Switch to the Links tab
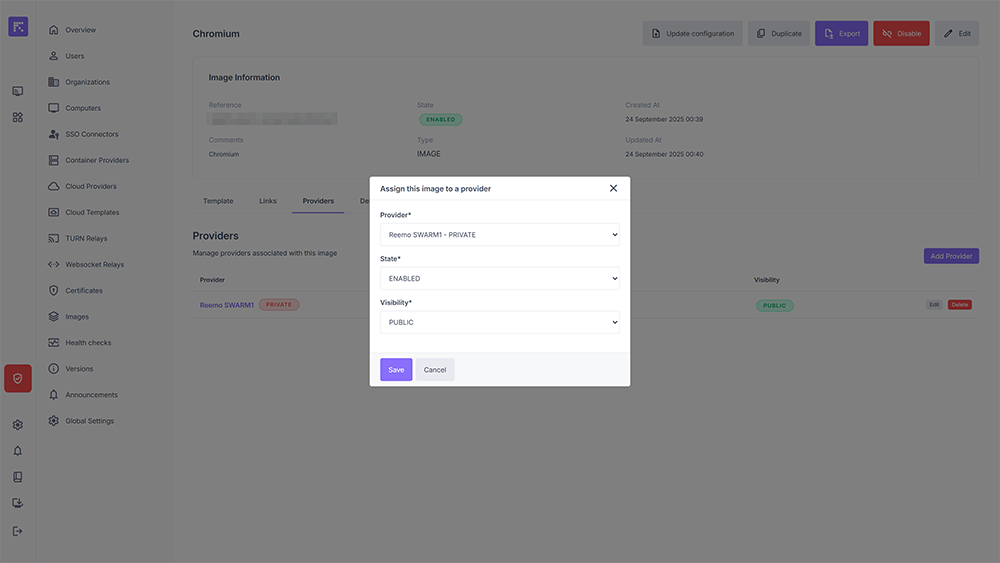 pyautogui.click(x=268, y=201)
